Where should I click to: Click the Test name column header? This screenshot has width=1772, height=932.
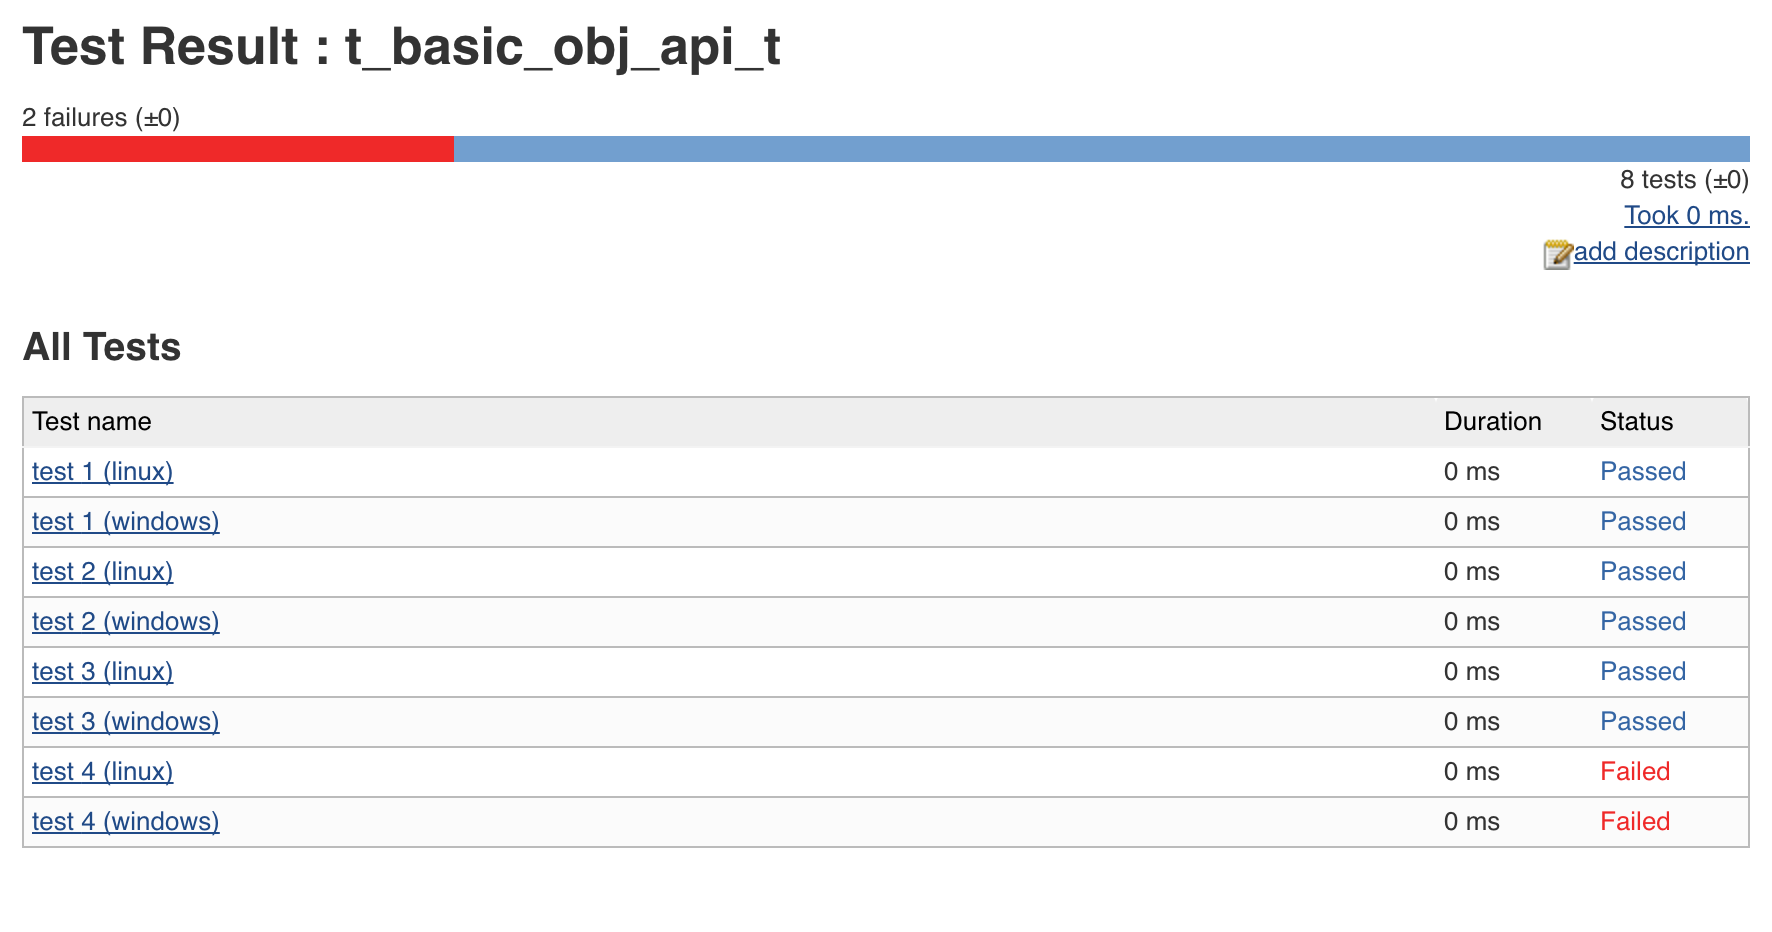coord(92,422)
